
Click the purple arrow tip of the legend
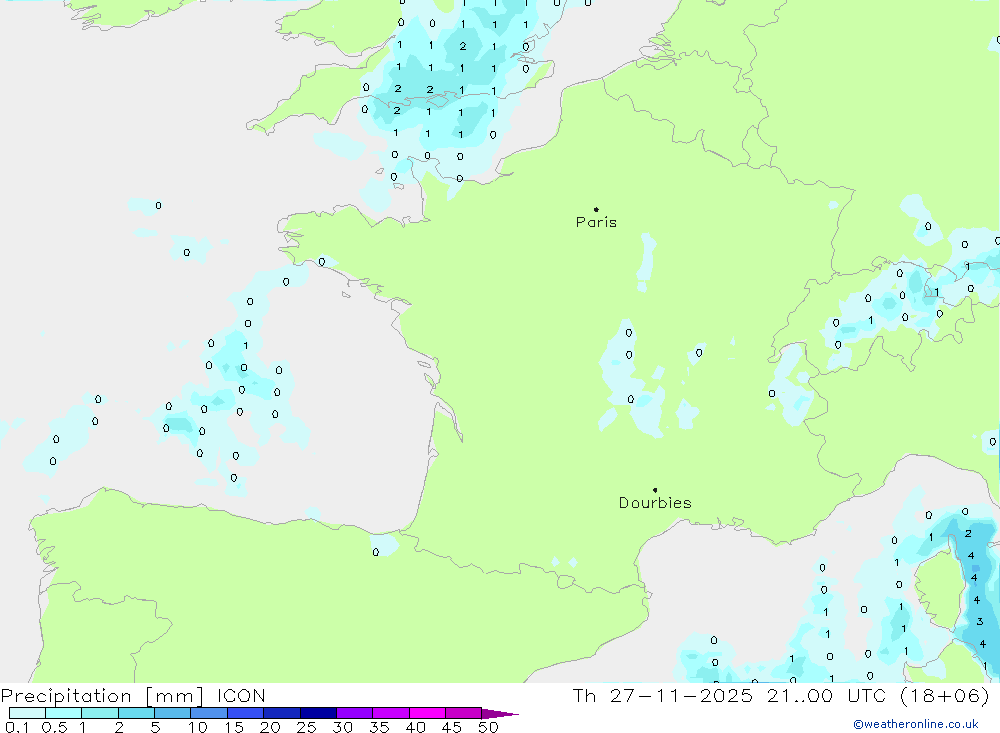tap(500, 714)
